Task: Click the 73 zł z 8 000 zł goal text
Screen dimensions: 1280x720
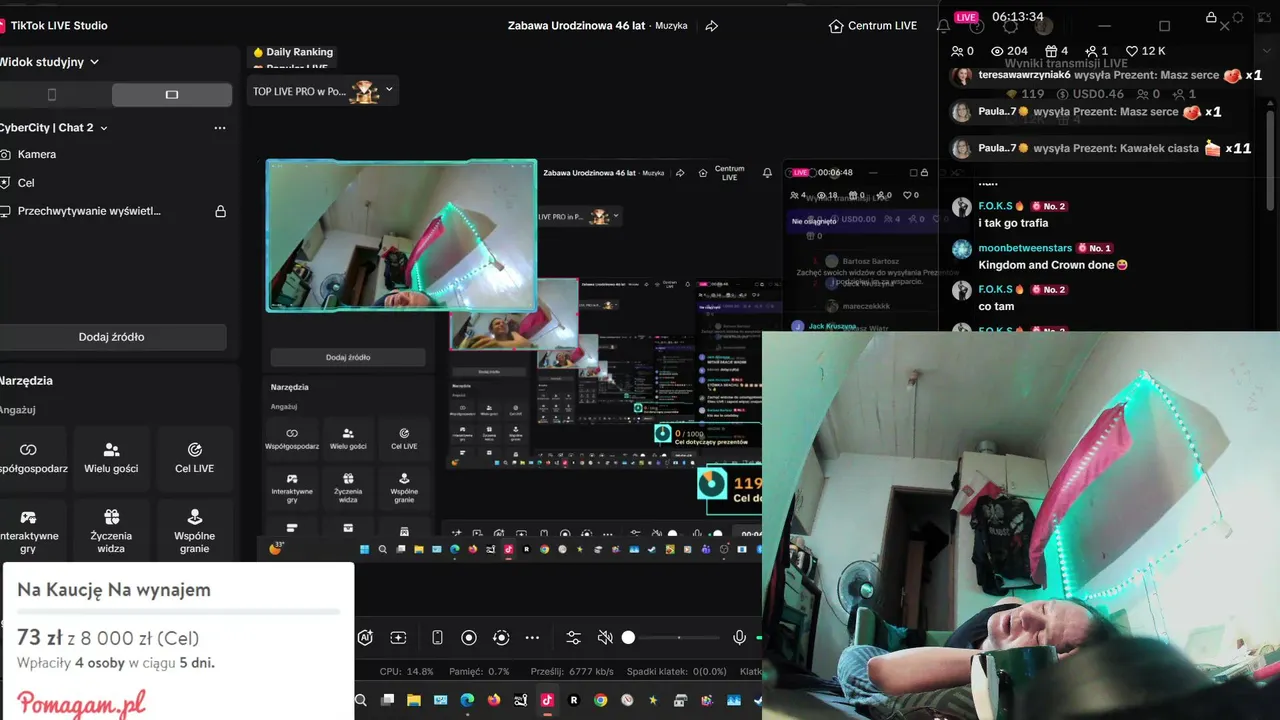Action: pyautogui.click(x=108, y=638)
